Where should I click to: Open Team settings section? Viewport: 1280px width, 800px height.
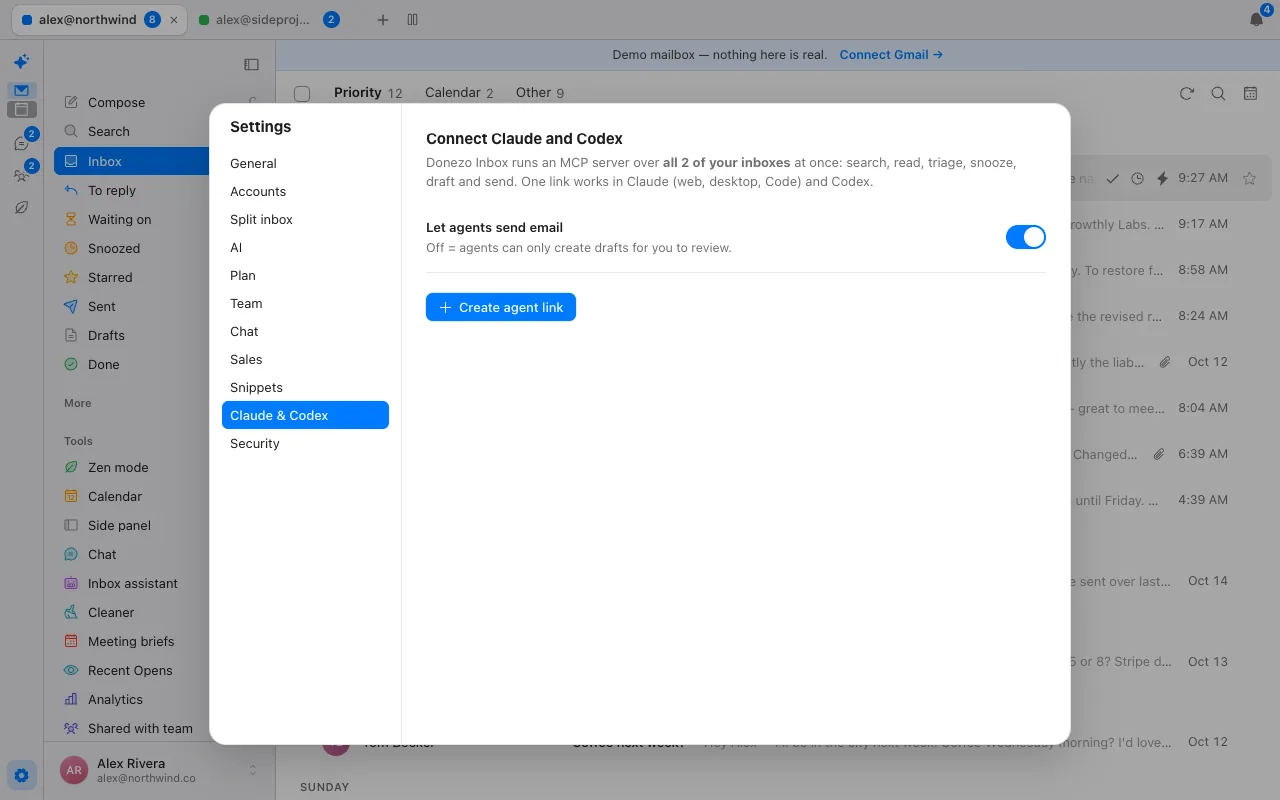(305, 303)
